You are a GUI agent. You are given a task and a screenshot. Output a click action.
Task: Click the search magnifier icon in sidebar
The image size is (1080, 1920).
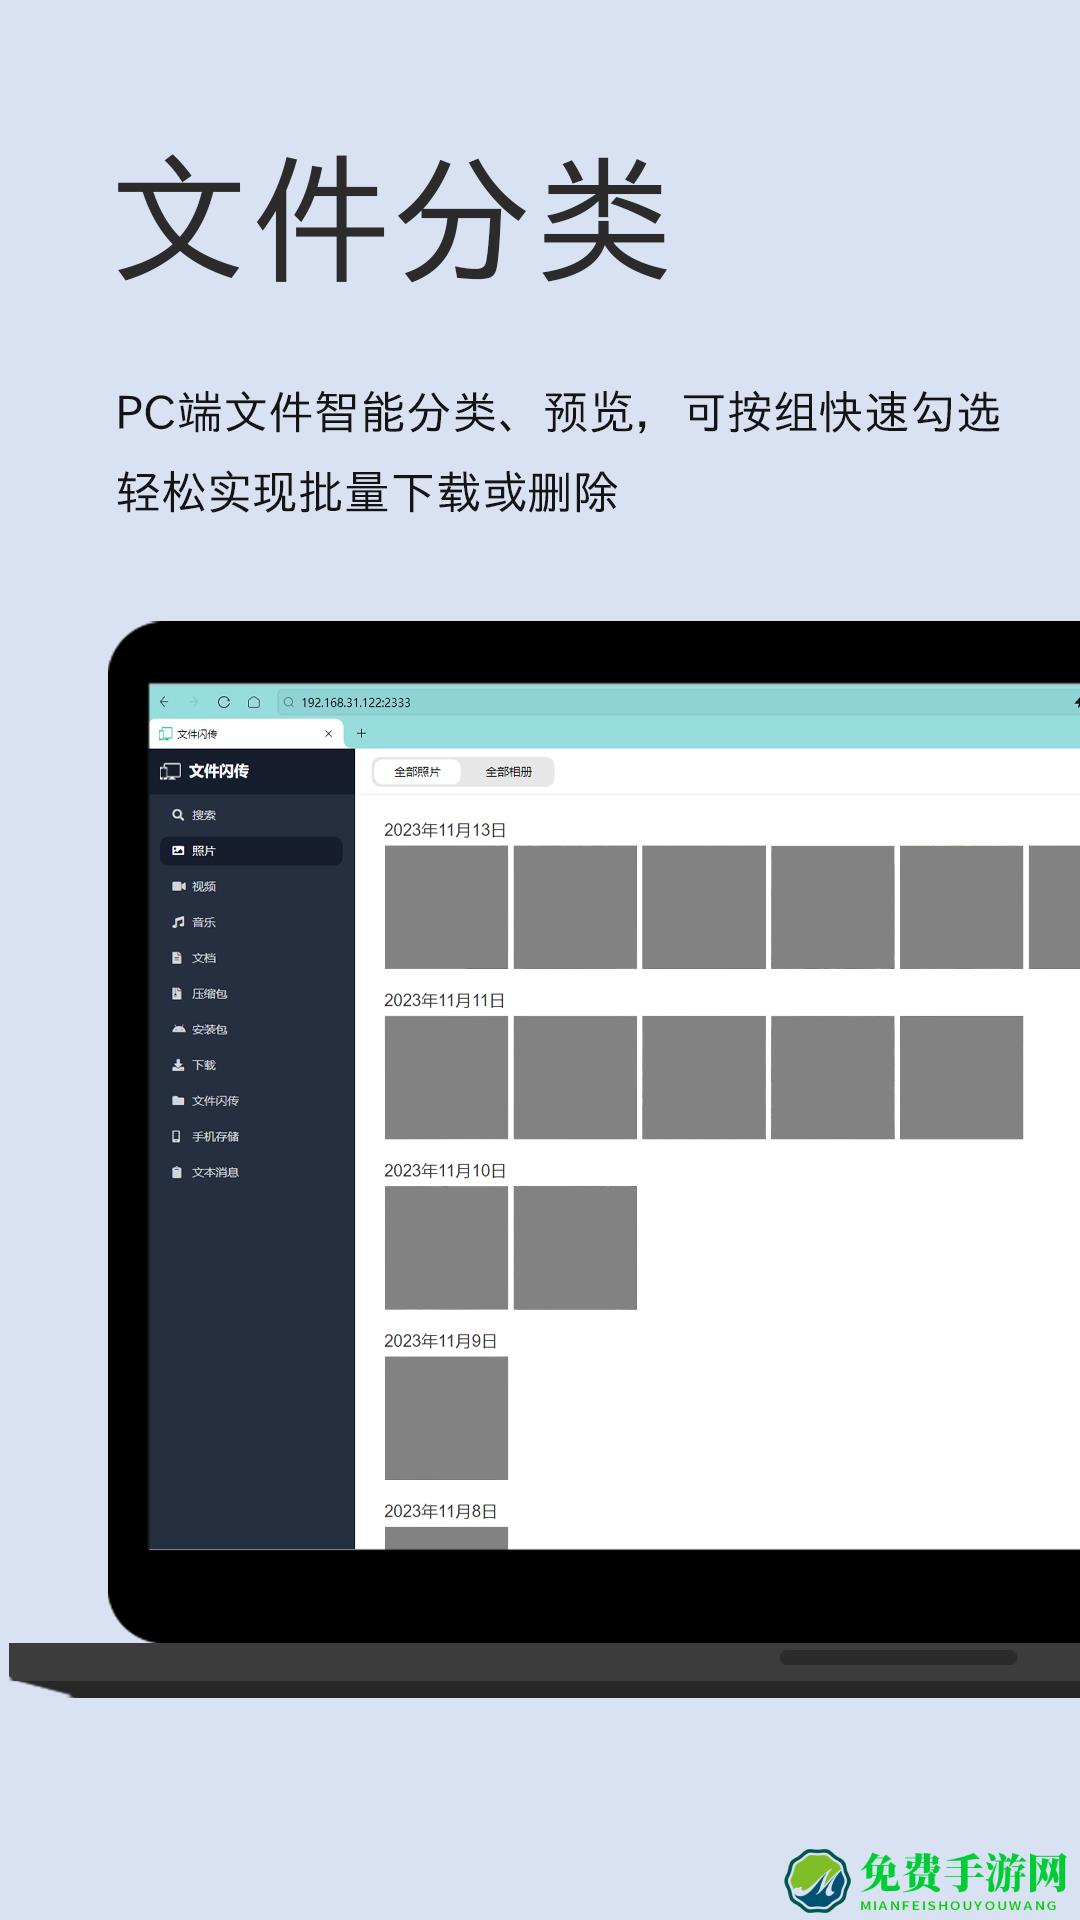pyautogui.click(x=178, y=815)
